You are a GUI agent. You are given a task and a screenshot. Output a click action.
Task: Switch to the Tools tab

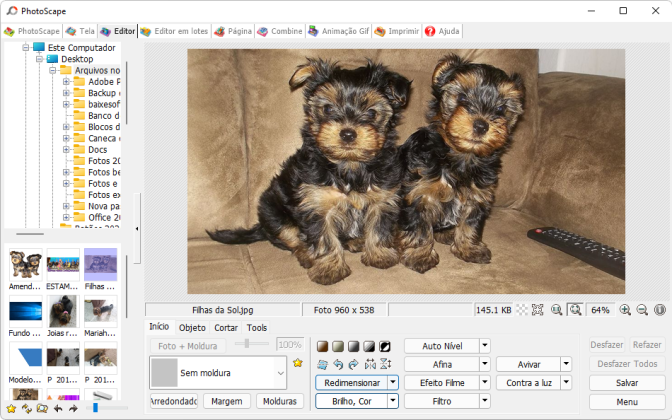(257, 327)
